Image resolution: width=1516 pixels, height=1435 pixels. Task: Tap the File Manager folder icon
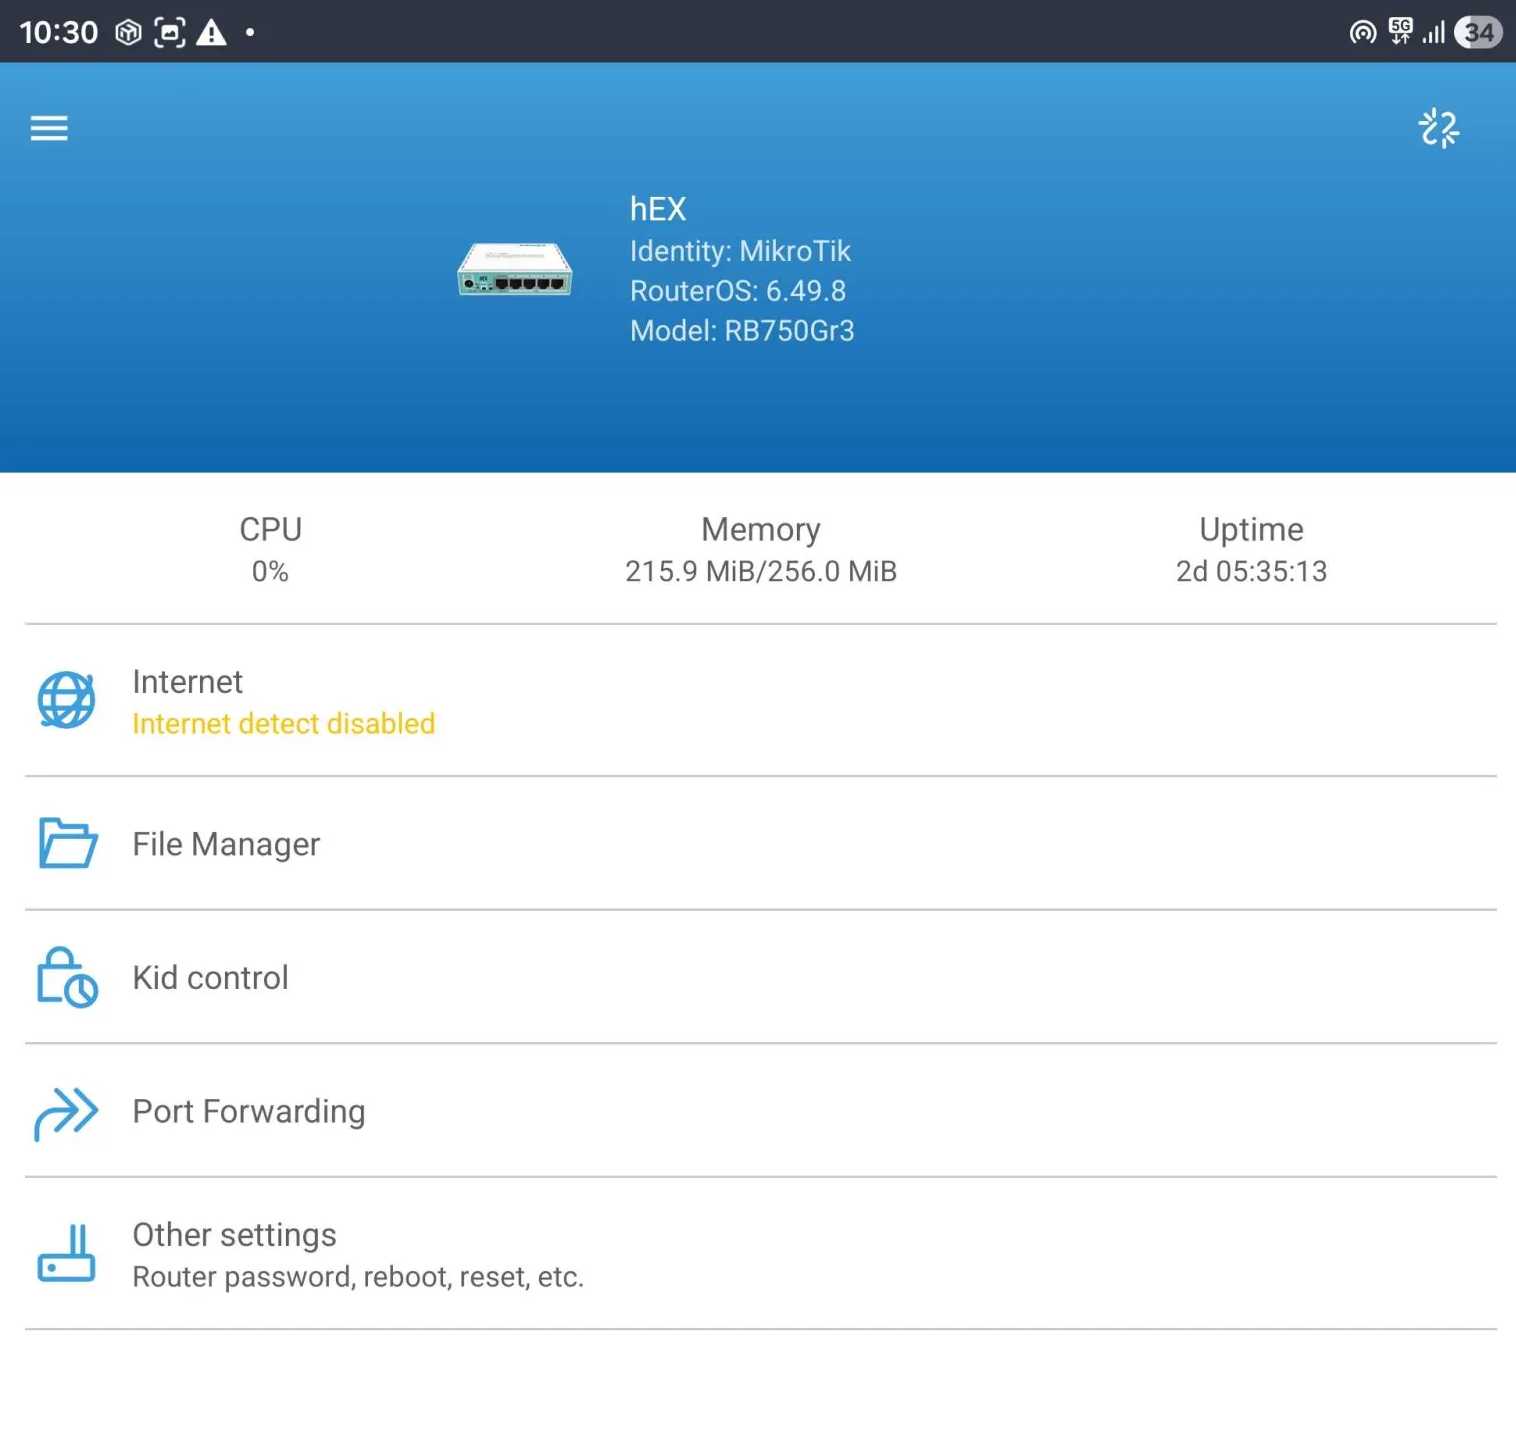[67, 843]
